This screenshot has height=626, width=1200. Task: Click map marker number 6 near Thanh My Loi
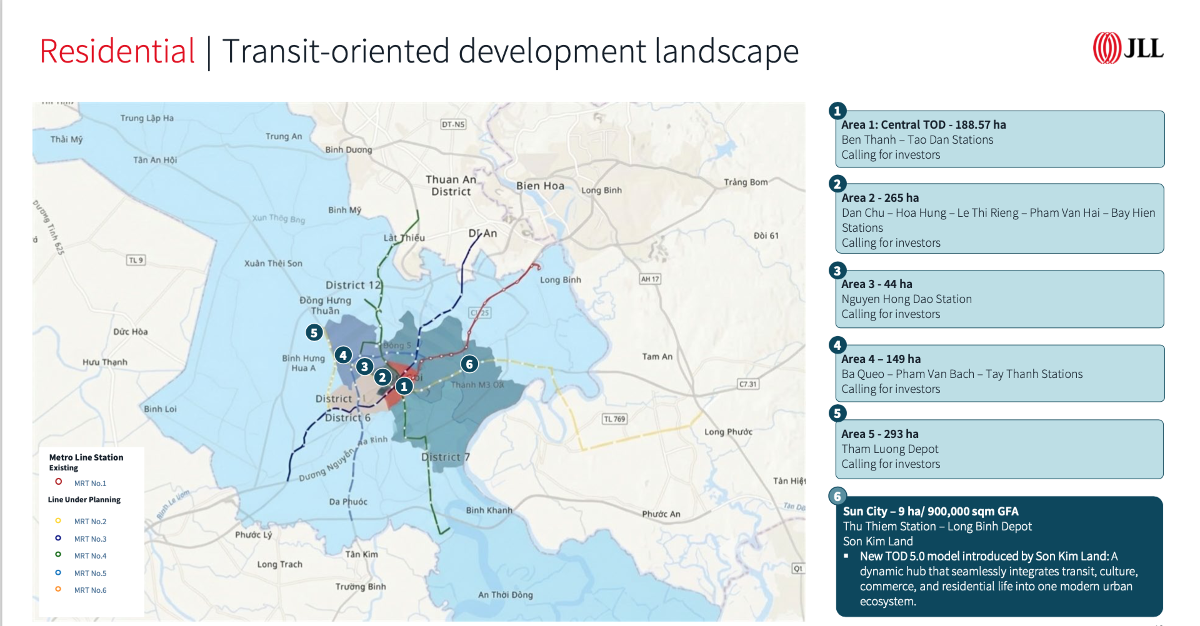point(469,364)
